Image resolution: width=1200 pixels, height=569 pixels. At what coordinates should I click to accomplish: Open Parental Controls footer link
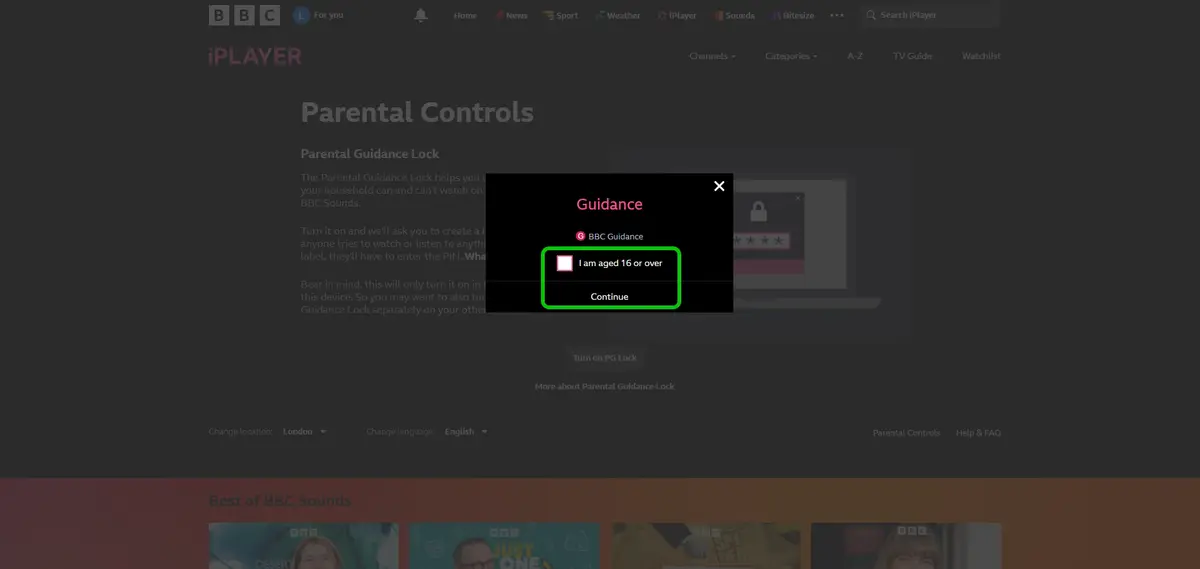[906, 433]
